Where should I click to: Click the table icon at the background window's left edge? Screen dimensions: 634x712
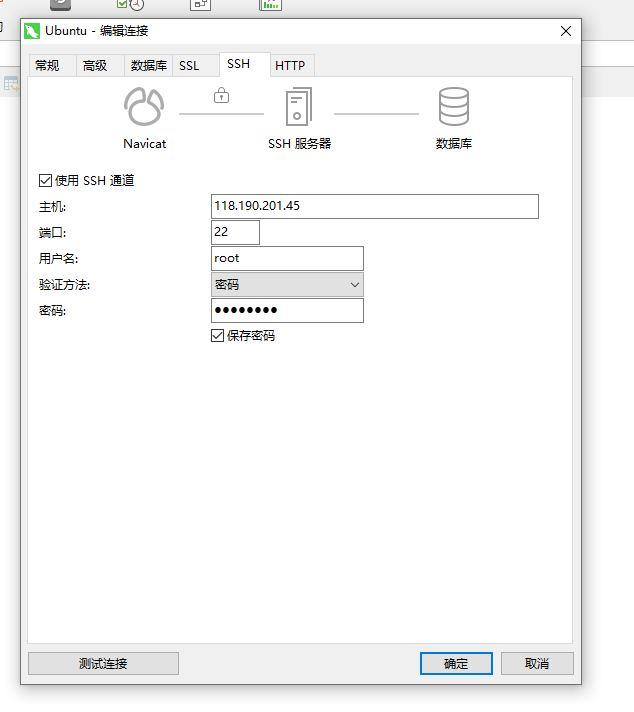pos(10,84)
